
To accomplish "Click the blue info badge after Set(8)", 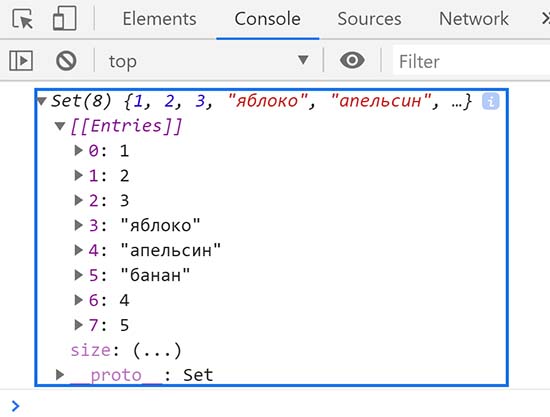I will (x=490, y=101).
